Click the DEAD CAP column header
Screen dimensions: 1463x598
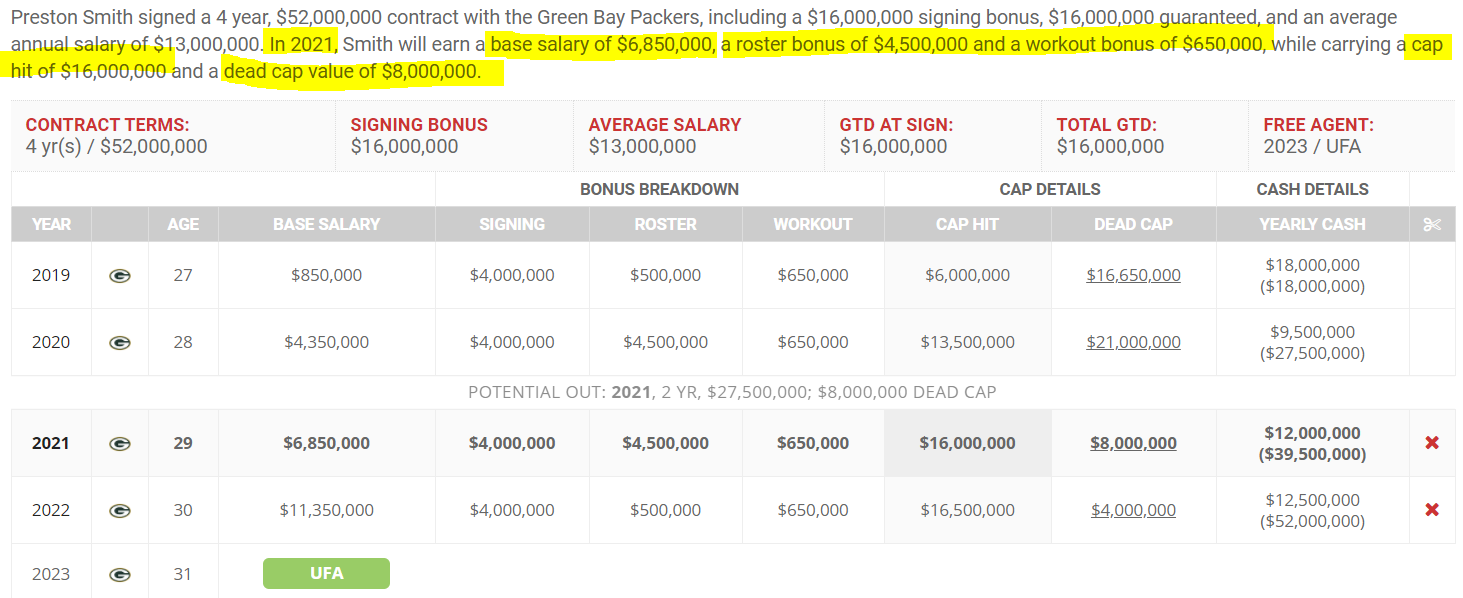[1133, 224]
